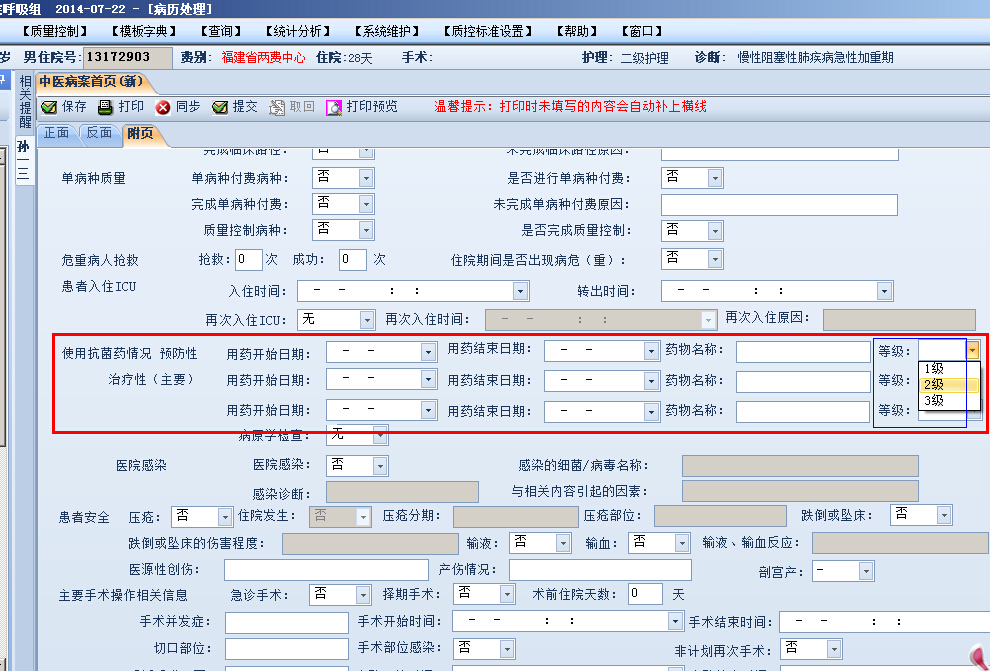Click the 切口部位 input field
The height and width of the screenshot is (671, 990).
pyautogui.click(x=287, y=649)
